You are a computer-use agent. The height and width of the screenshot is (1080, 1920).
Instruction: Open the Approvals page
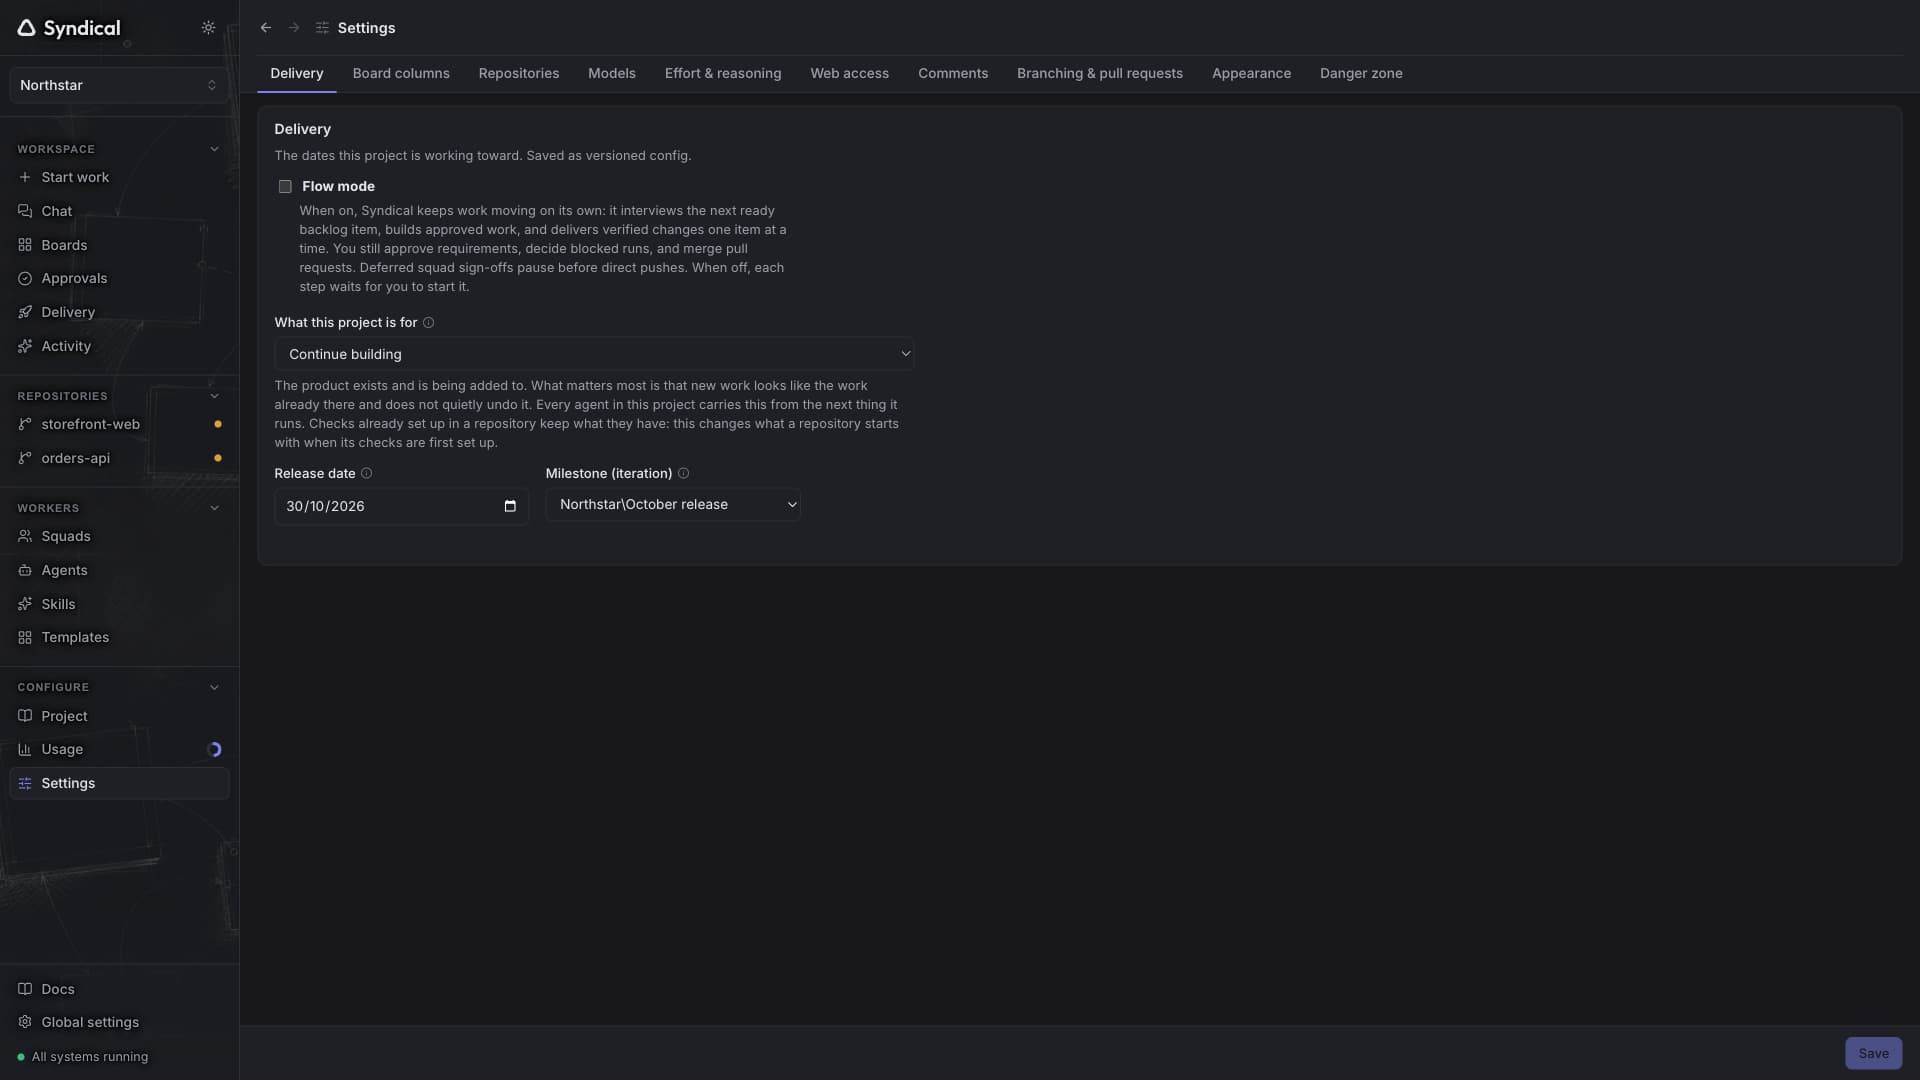pyautogui.click(x=119, y=278)
